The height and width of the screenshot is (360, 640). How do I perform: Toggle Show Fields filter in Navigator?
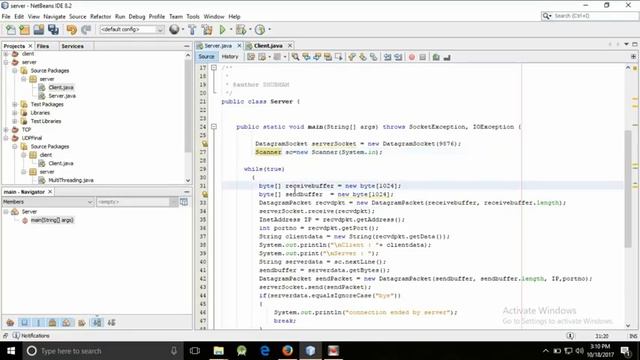[24, 322]
